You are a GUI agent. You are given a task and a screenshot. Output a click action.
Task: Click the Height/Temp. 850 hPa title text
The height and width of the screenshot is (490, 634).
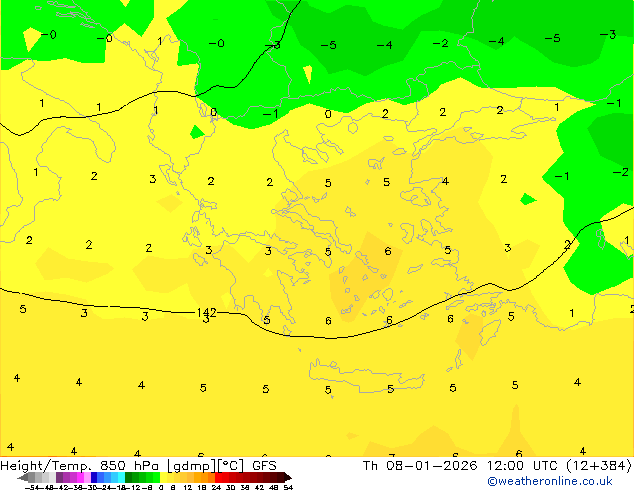(x=80, y=466)
